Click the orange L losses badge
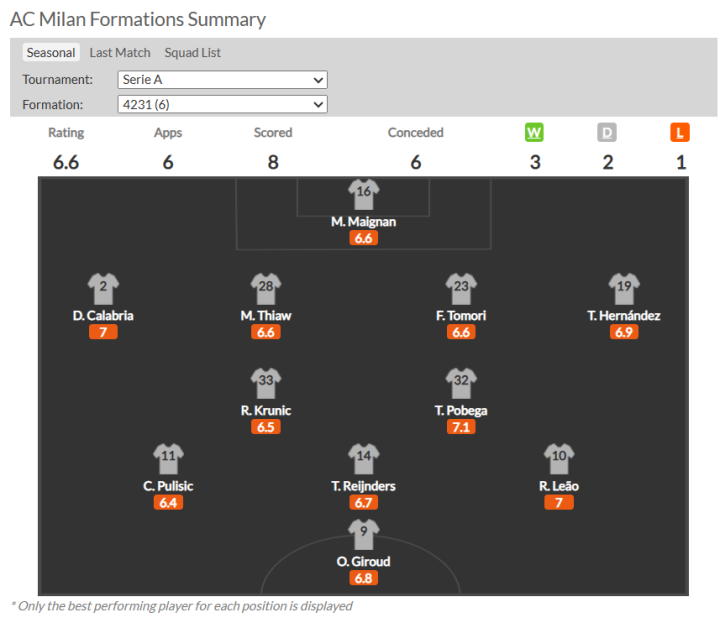 click(x=681, y=132)
